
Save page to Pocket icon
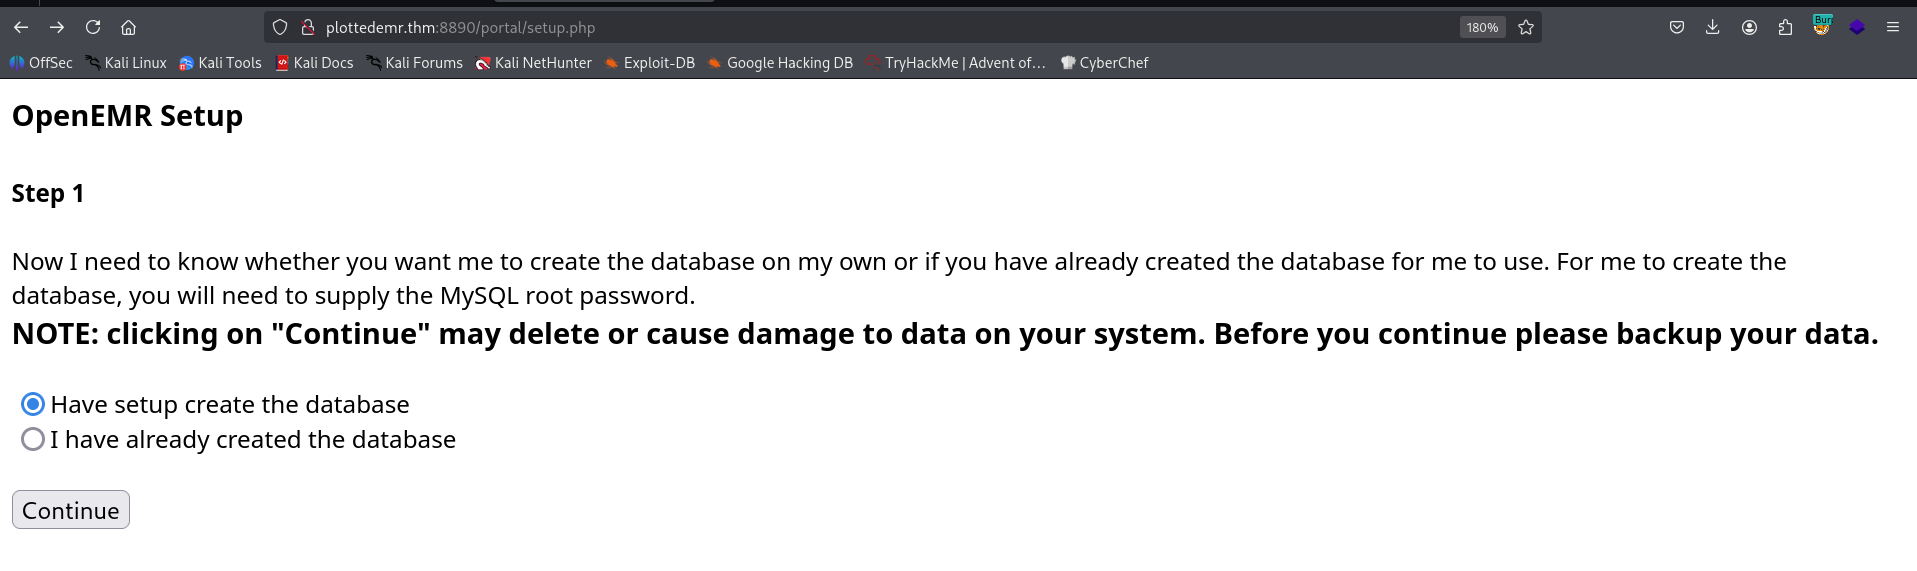[1677, 27]
